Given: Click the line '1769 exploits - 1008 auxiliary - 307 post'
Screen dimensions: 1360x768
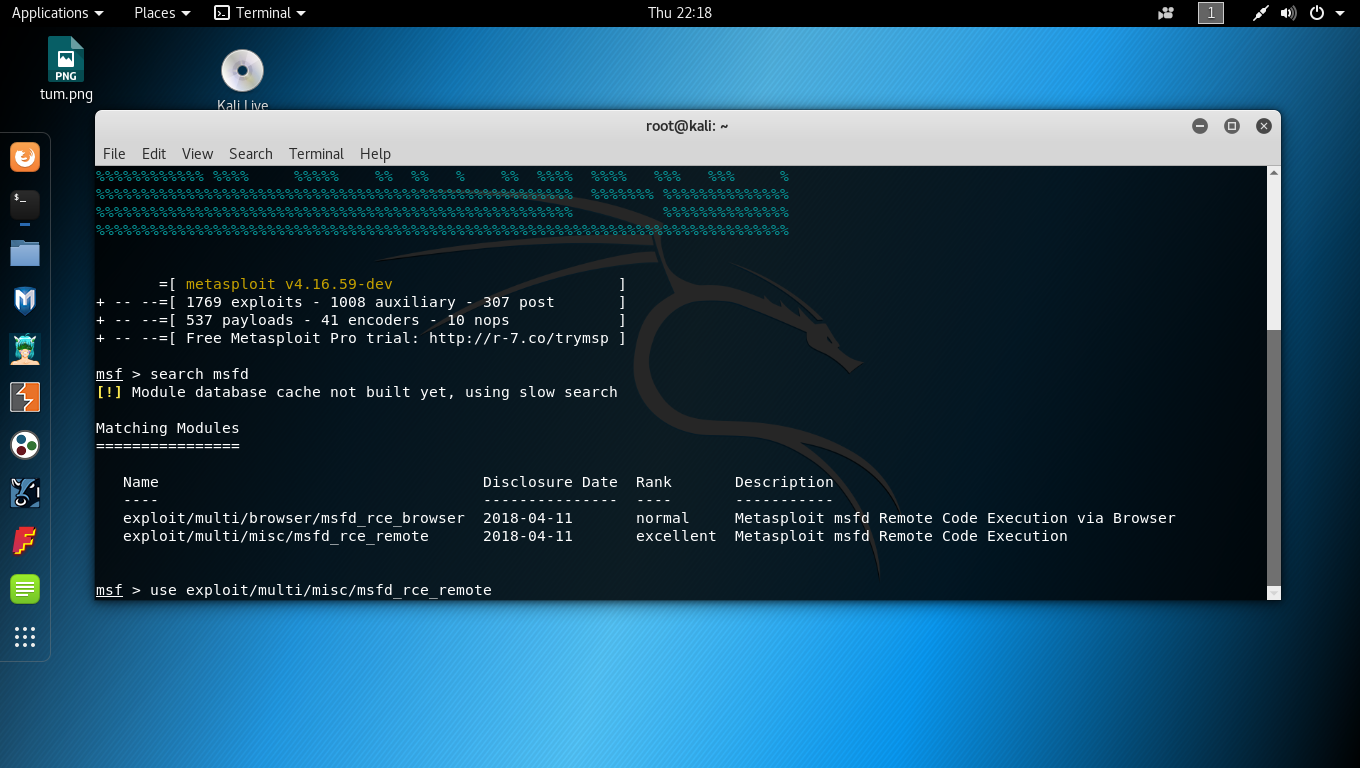Looking at the screenshot, I should [370, 303].
